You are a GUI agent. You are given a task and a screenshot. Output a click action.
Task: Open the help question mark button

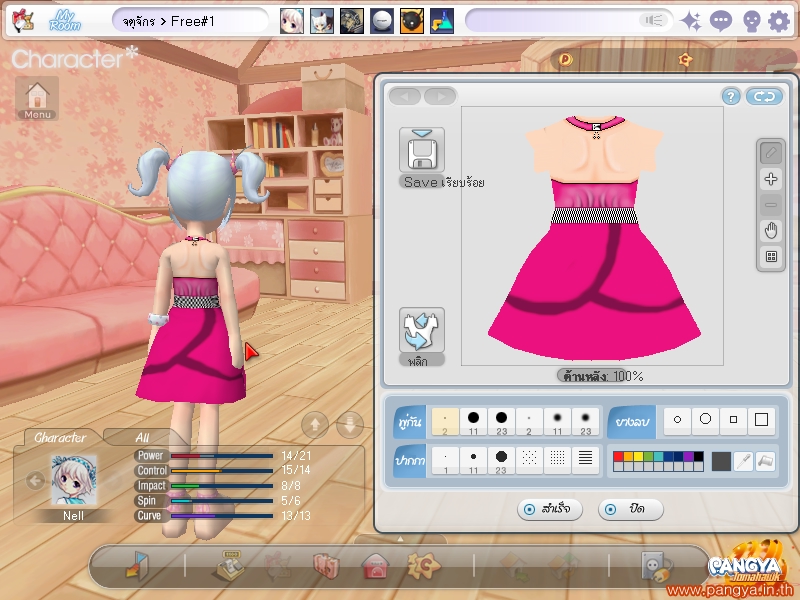[731, 96]
